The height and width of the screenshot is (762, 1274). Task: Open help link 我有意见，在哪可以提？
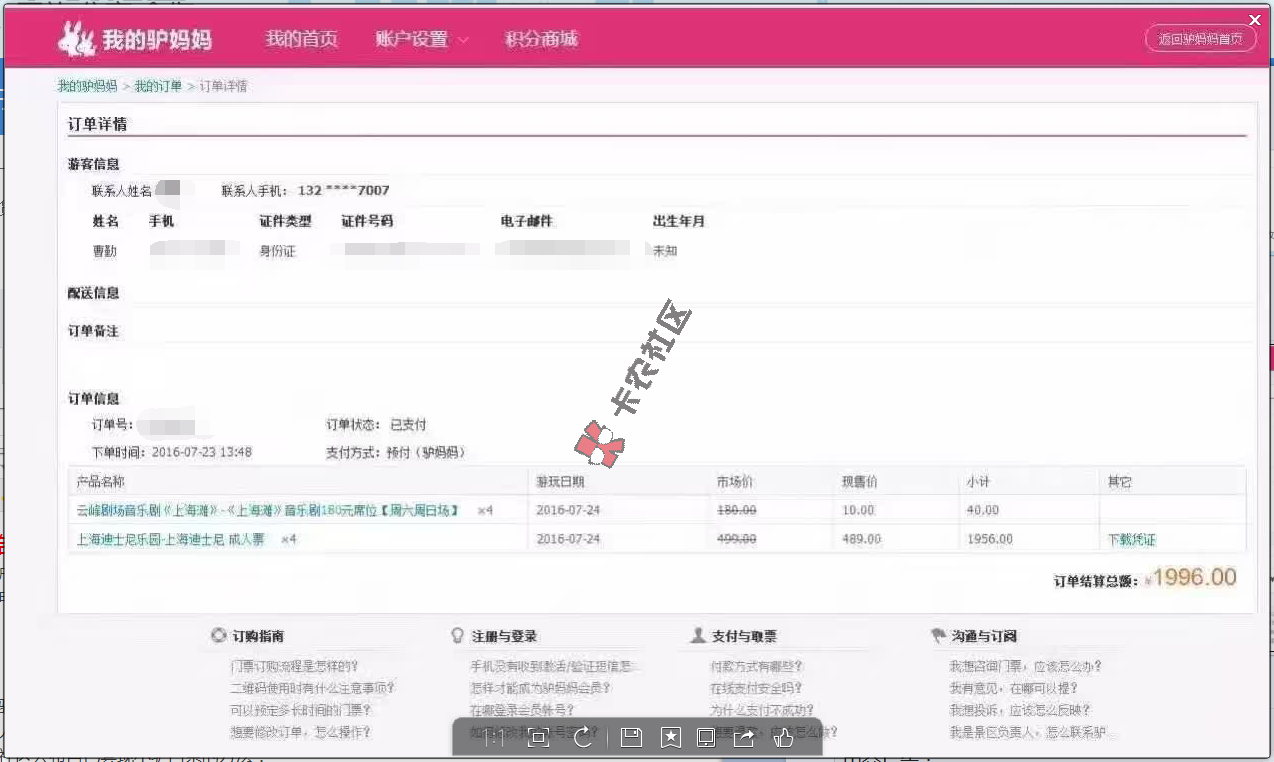tap(1013, 688)
